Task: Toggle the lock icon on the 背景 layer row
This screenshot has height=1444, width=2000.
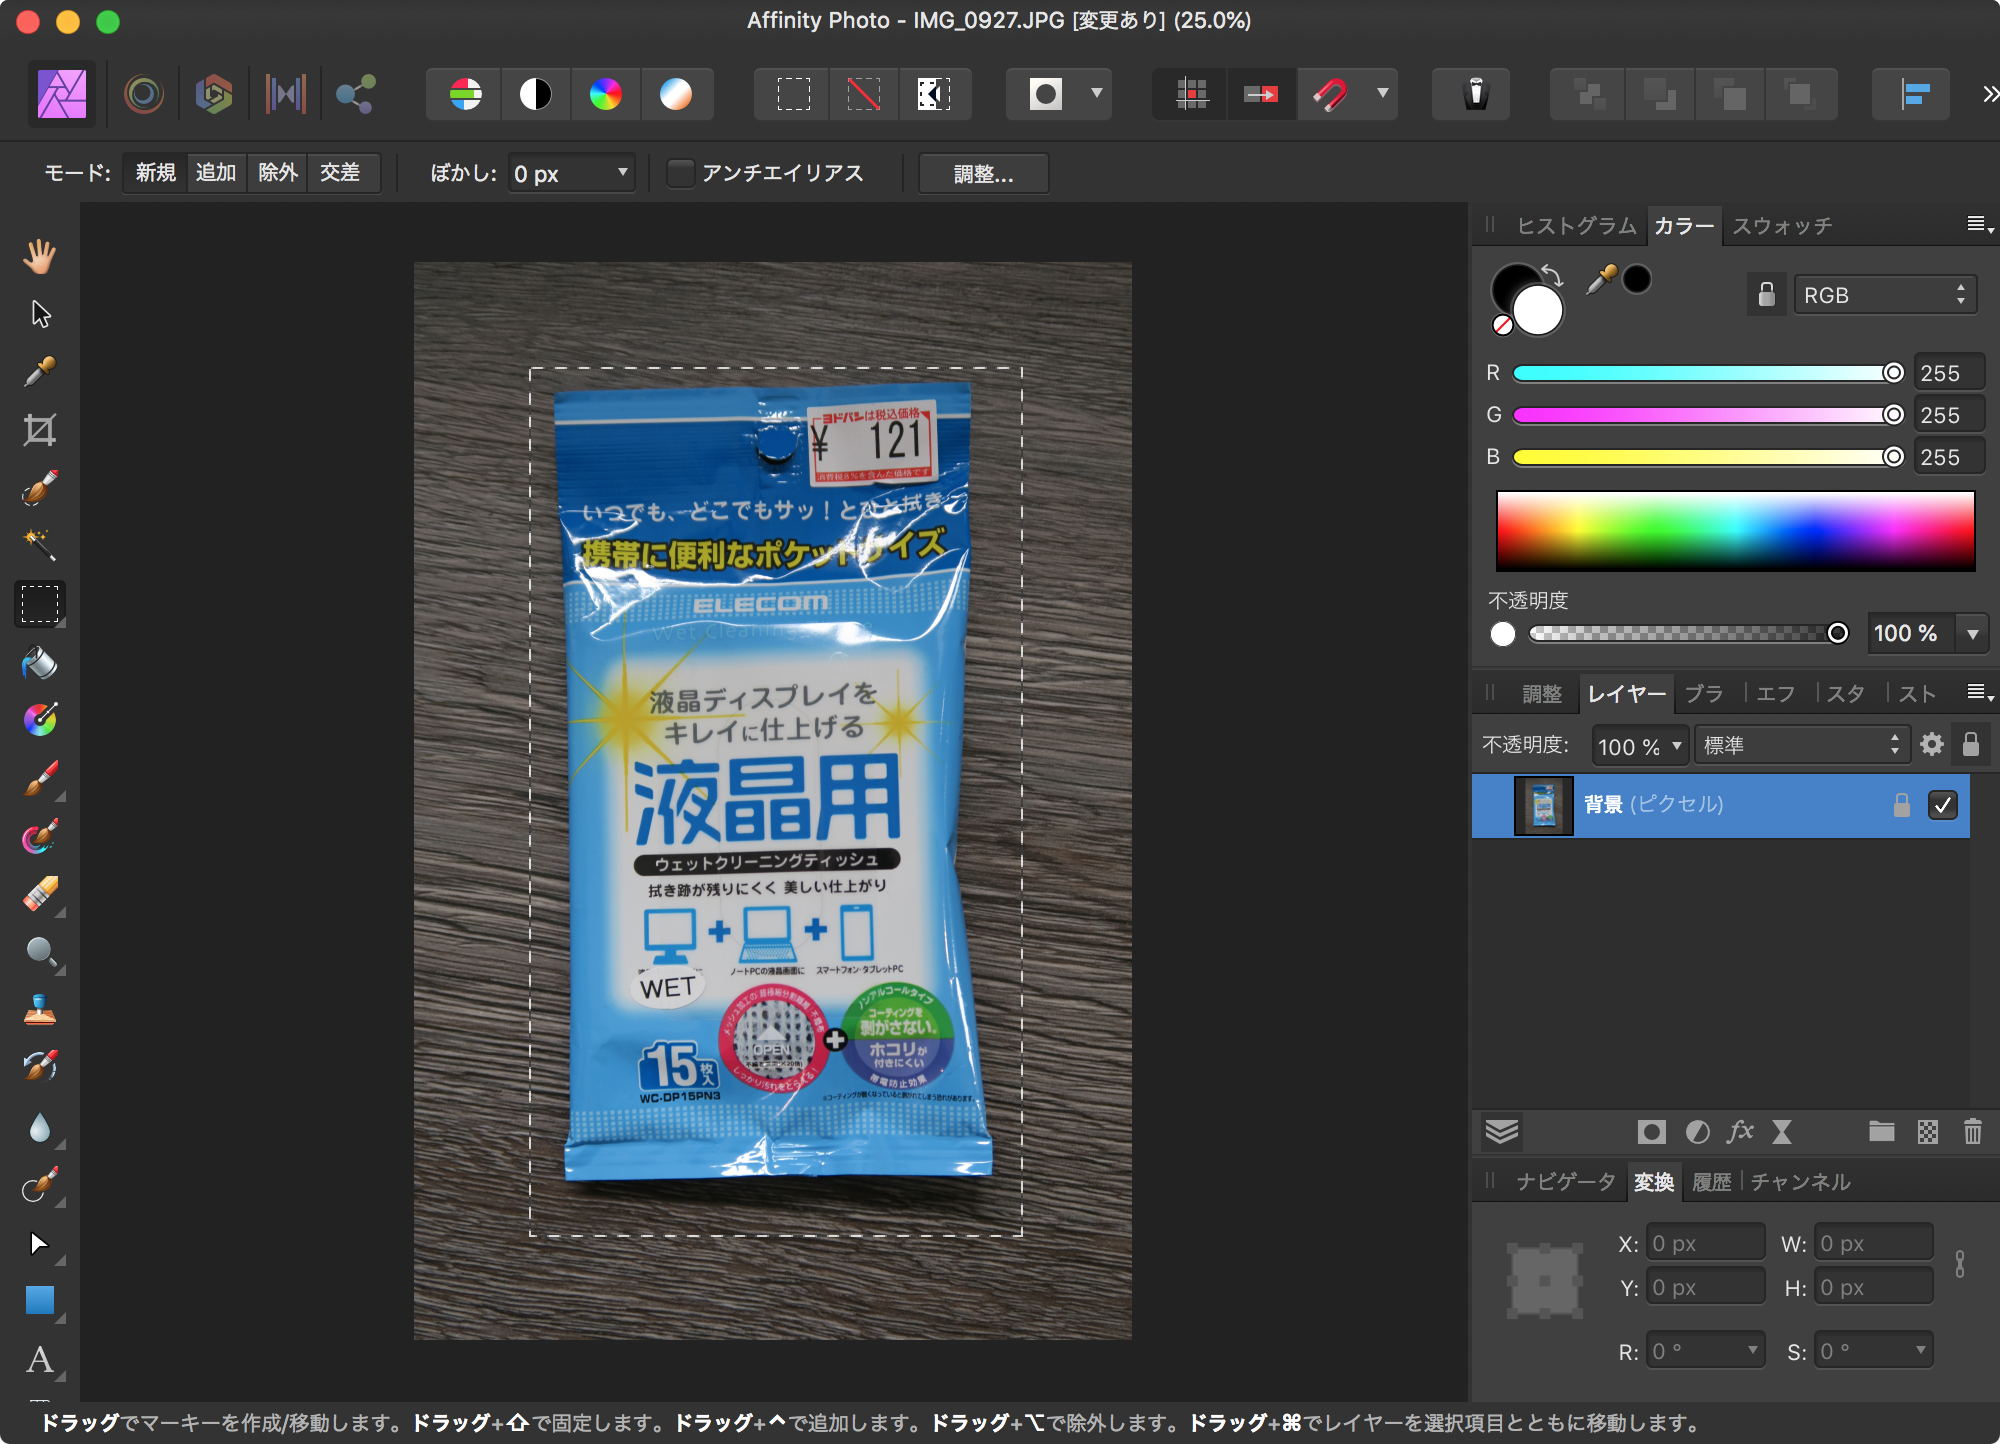Action: [1902, 805]
